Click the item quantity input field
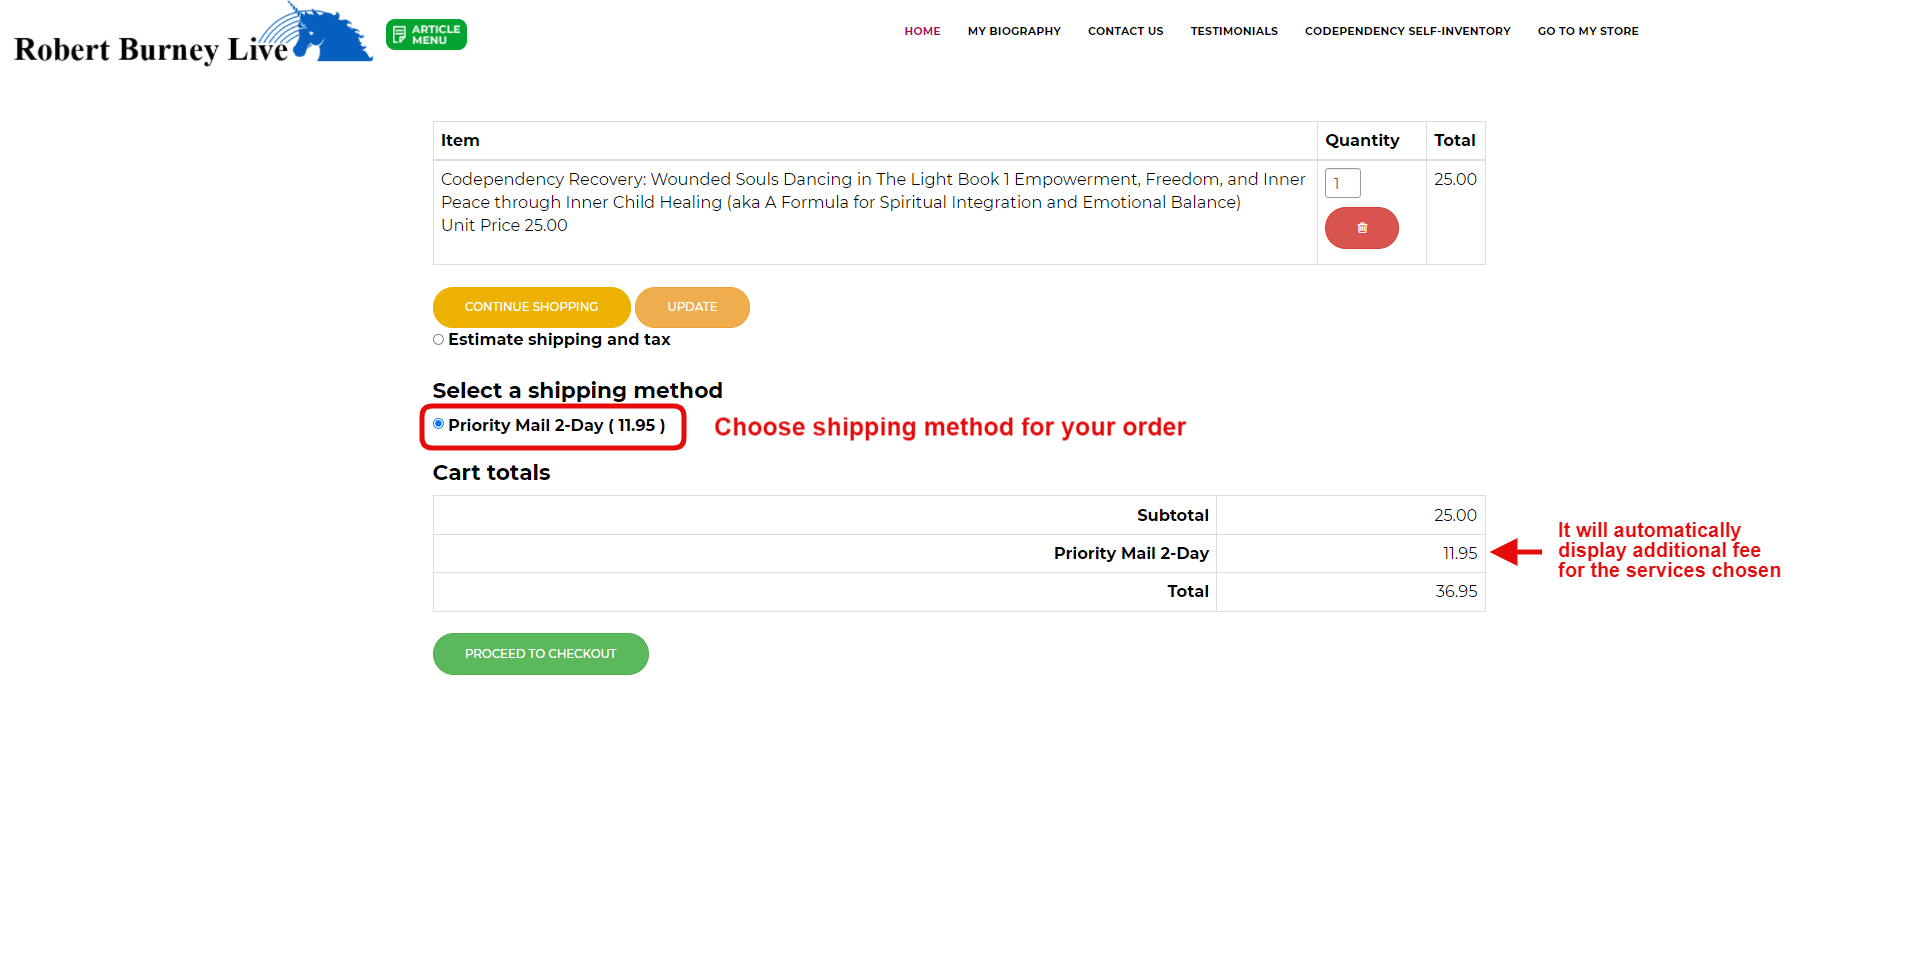The height and width of the screenshot is (967, 1916). pos(1342,183)
